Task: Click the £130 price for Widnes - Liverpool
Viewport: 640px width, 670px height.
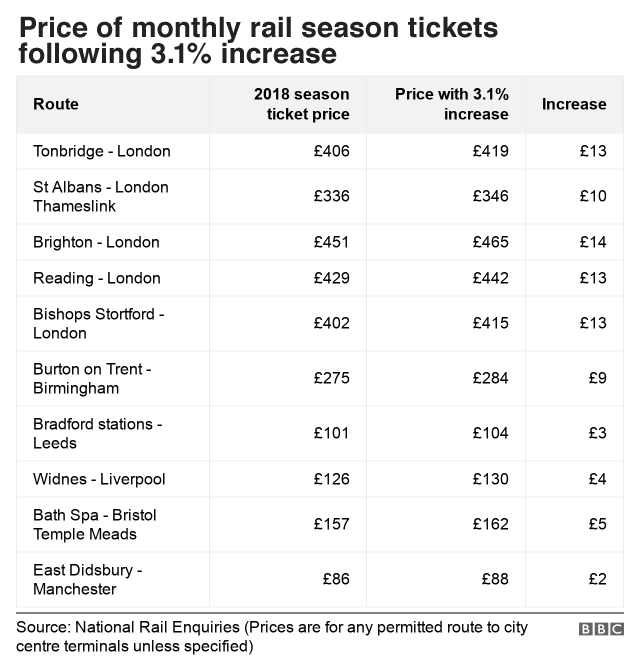Action: click(490, 479)
